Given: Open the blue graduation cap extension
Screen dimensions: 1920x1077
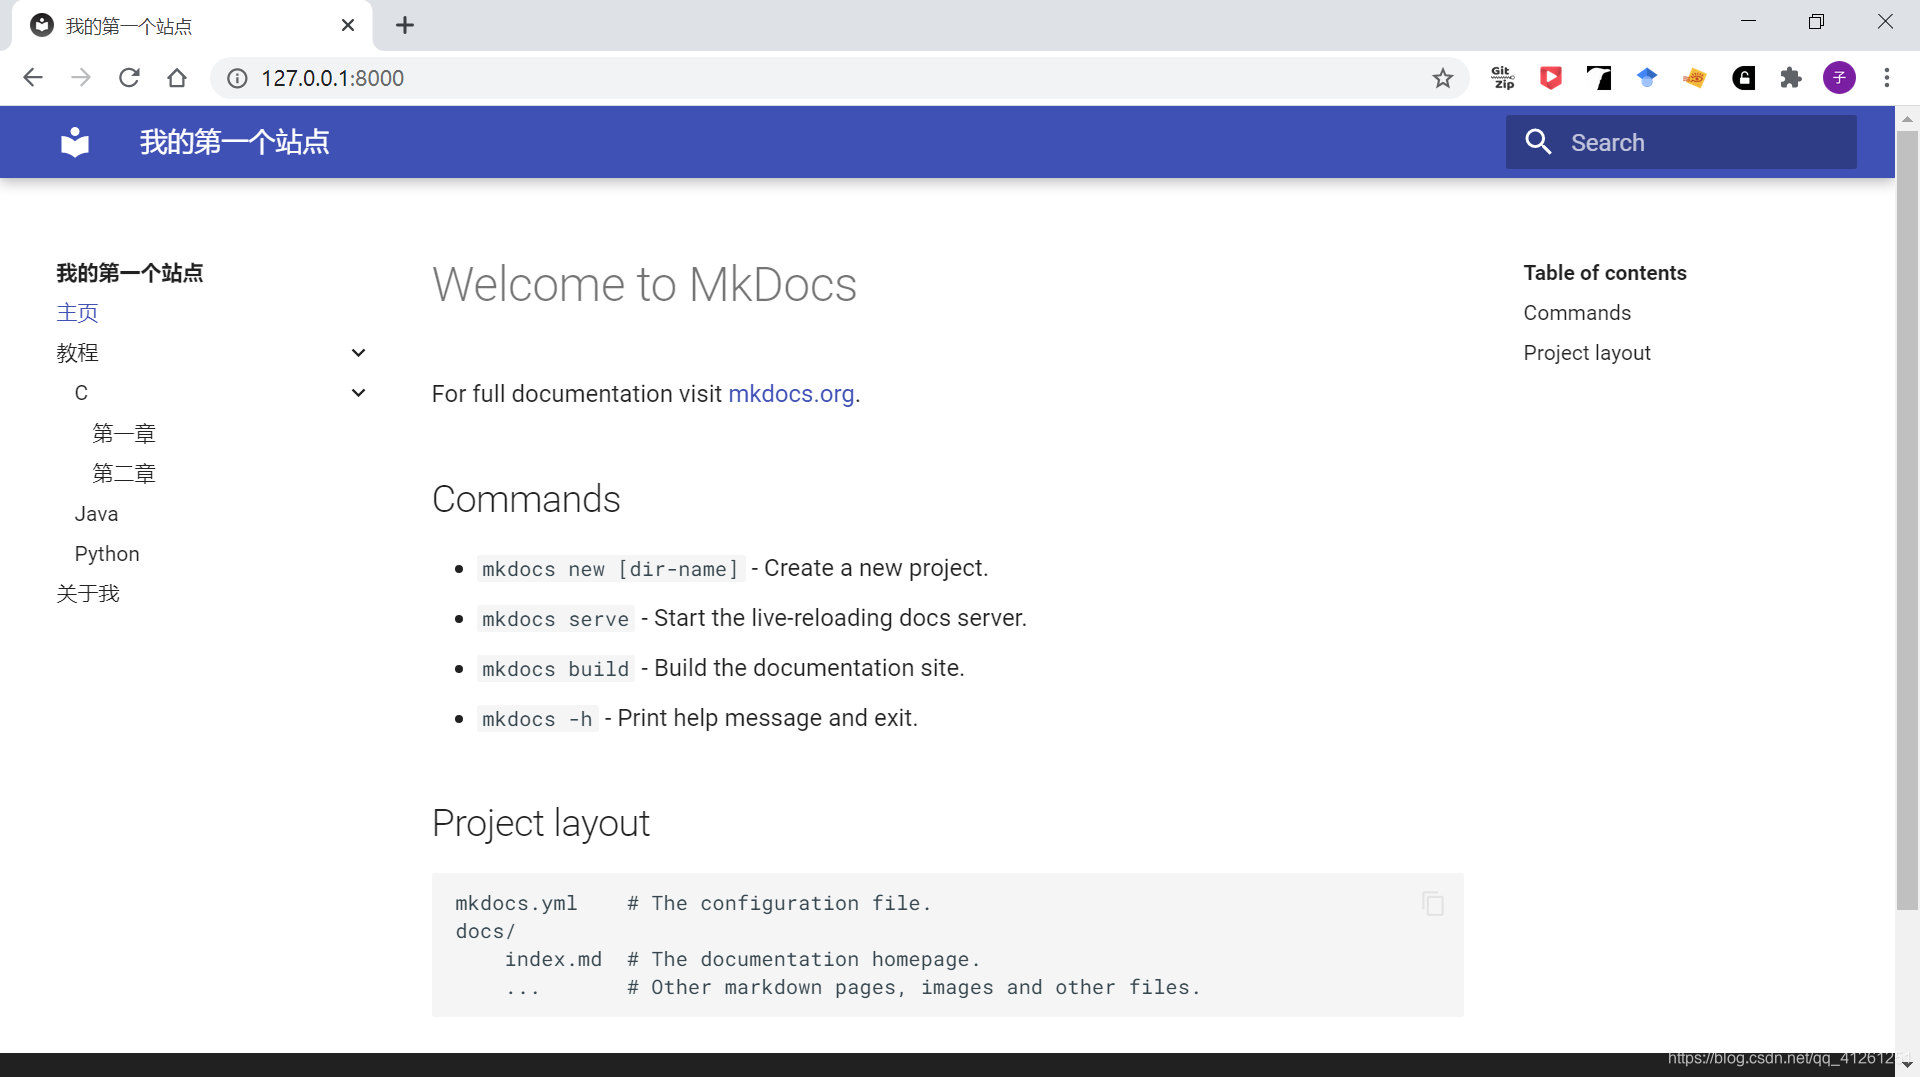Looking at the screenshot, I should (x=1647, y=78).
